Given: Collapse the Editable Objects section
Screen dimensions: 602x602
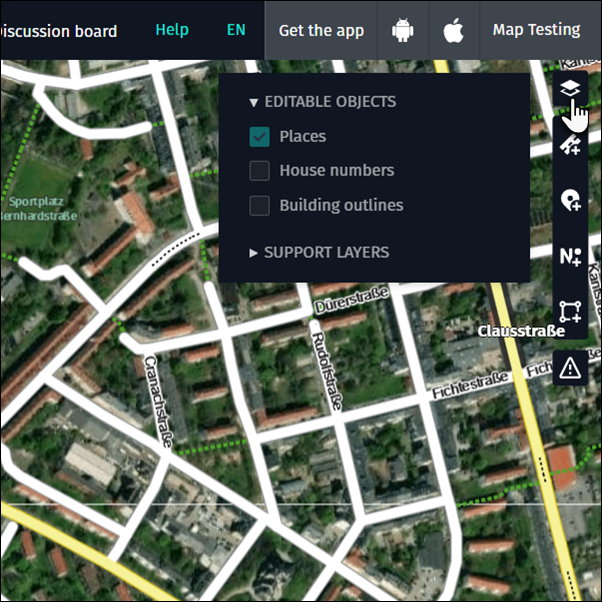Looking at the screenshot, I should [x=322, y=102].
